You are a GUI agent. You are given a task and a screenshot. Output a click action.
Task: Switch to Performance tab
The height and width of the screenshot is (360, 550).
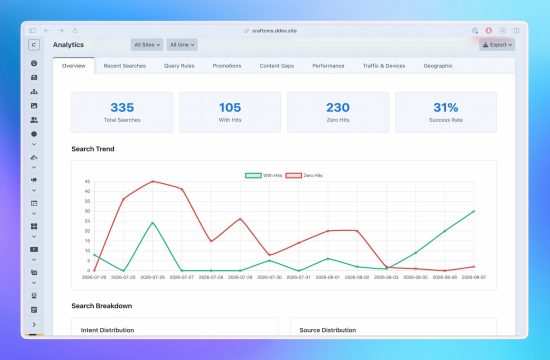pos(328,66)
